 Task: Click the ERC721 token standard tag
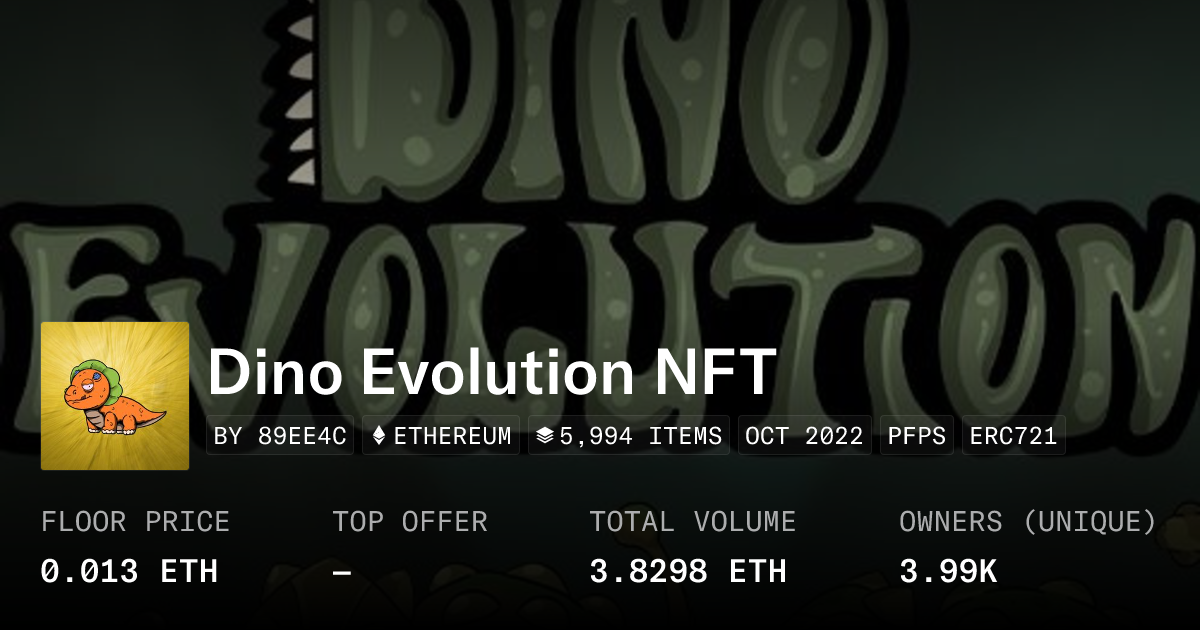[1013, 436]
